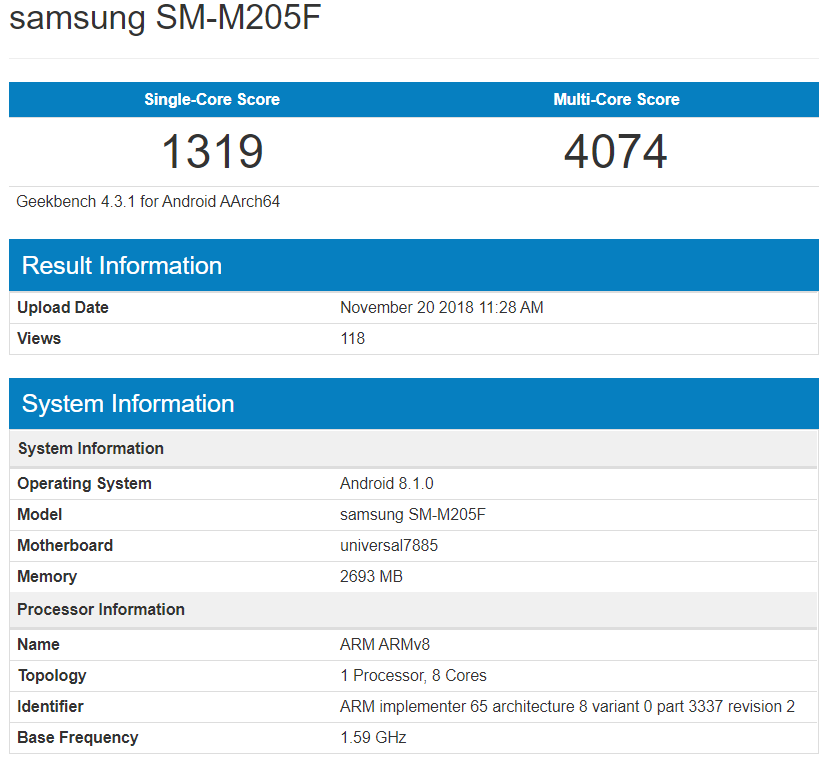Click the Multi-Core Score header

tap(616, 99)
